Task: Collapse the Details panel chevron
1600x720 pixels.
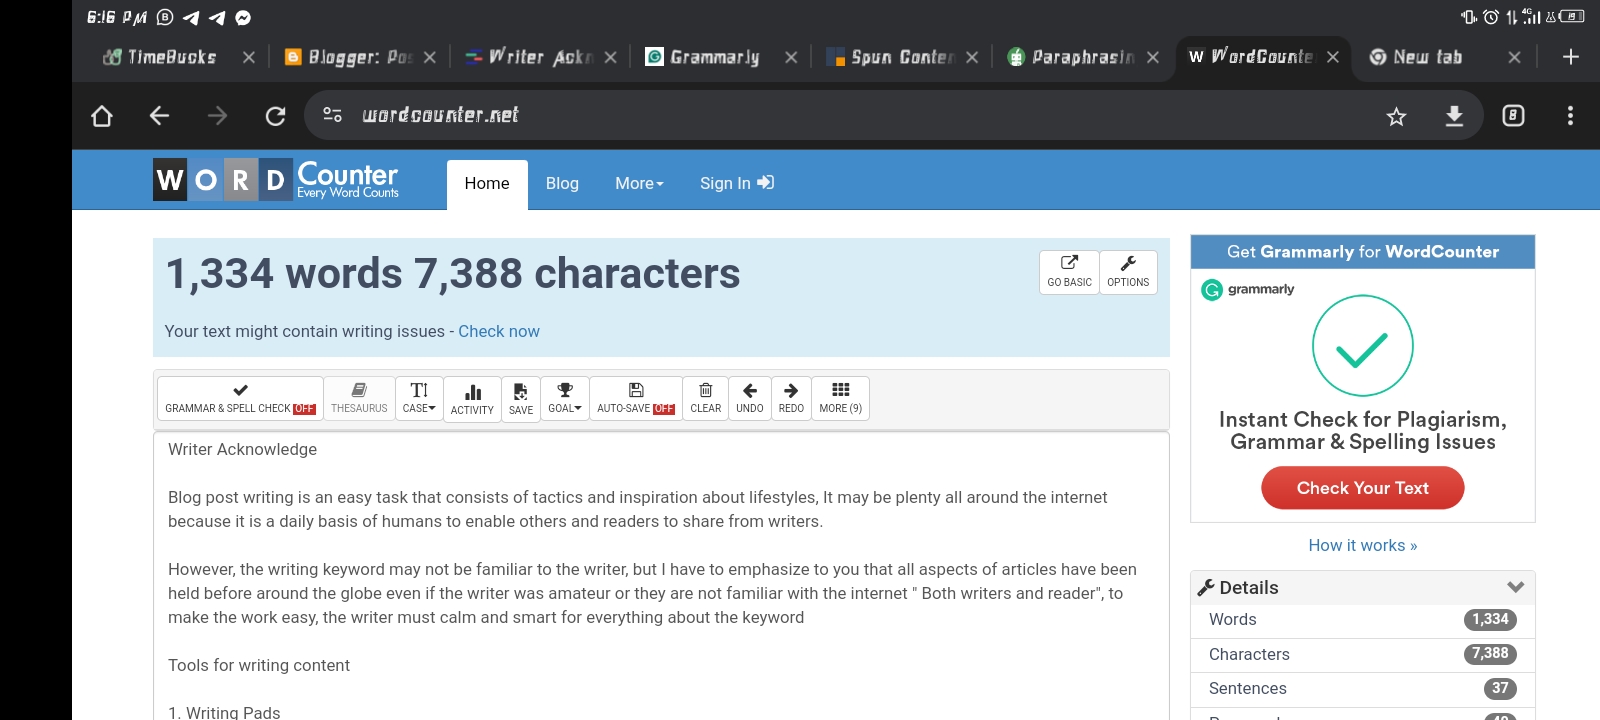Action: click(1516, 587)
